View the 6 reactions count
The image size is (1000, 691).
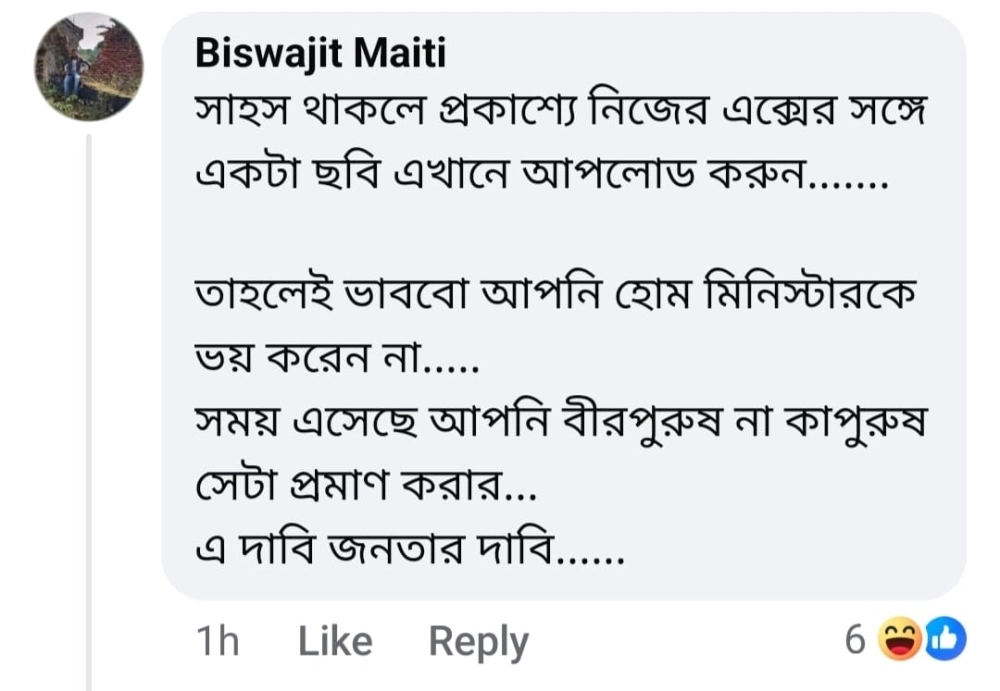pyautogui.click(x=854, y=640)
